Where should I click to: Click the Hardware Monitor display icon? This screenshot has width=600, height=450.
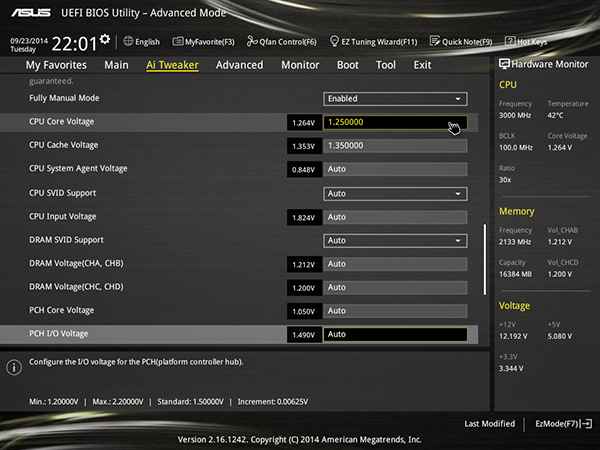(504, 64)
